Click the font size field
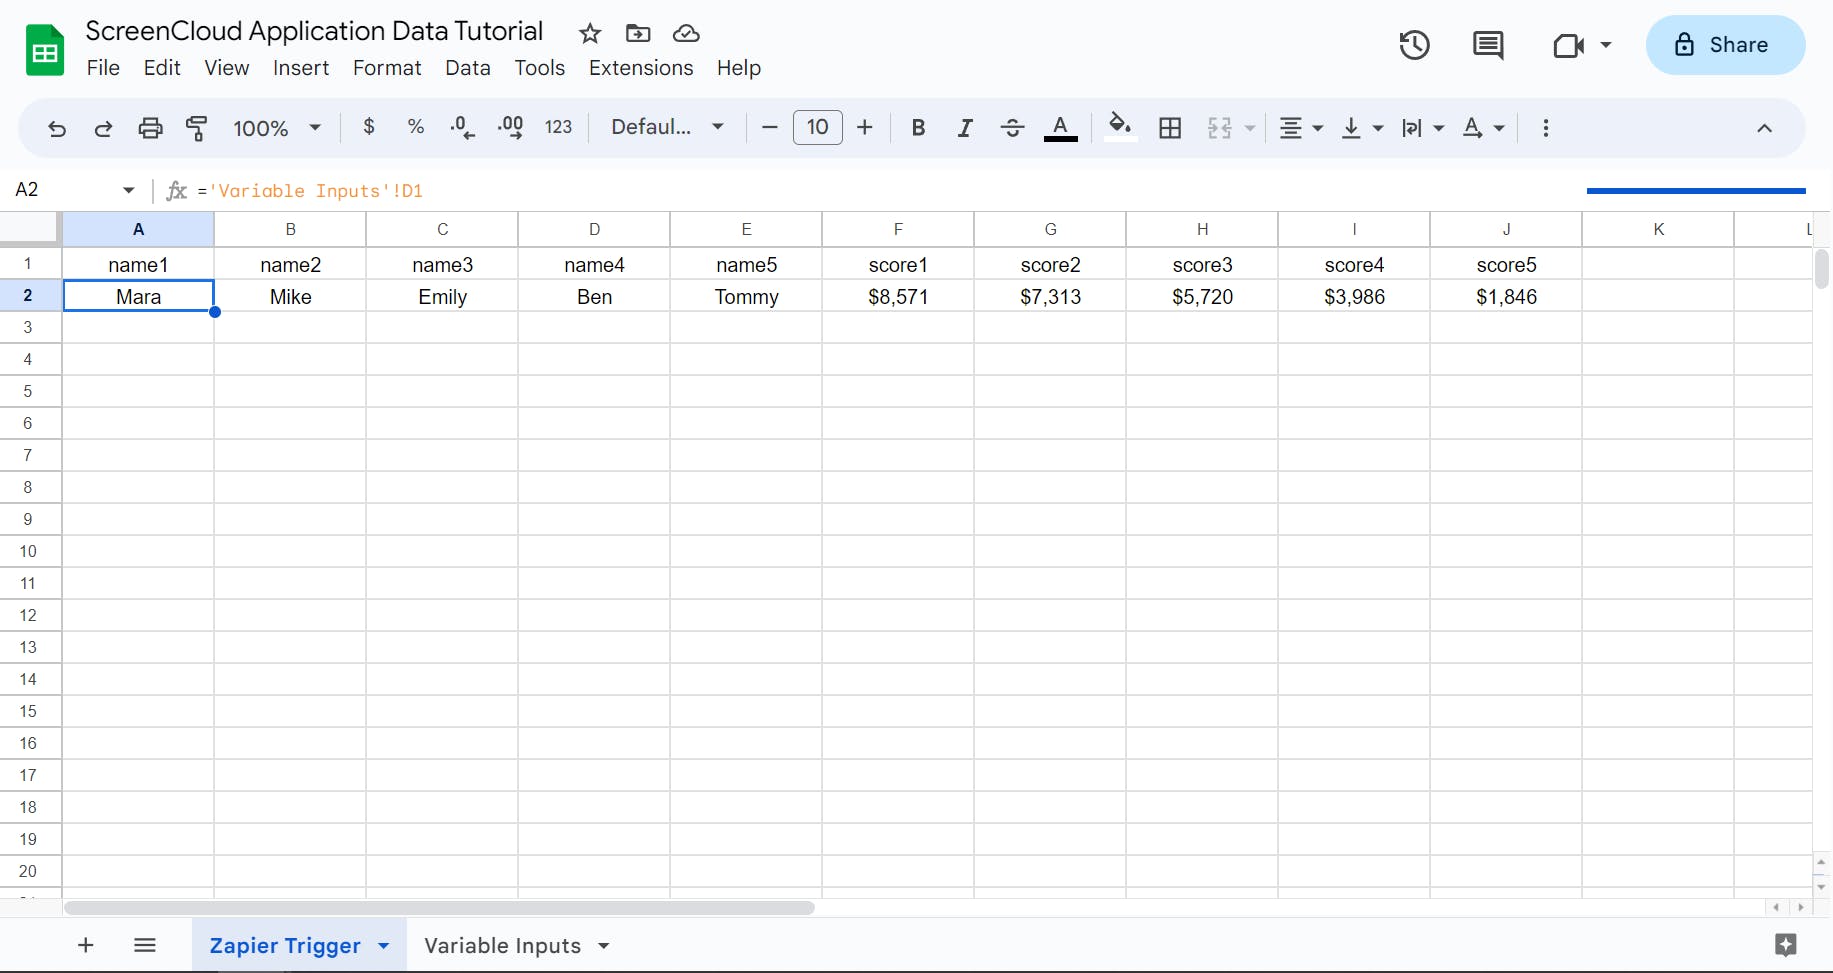This screenshot has height=973, width=1833. click(x=817, y=127)
